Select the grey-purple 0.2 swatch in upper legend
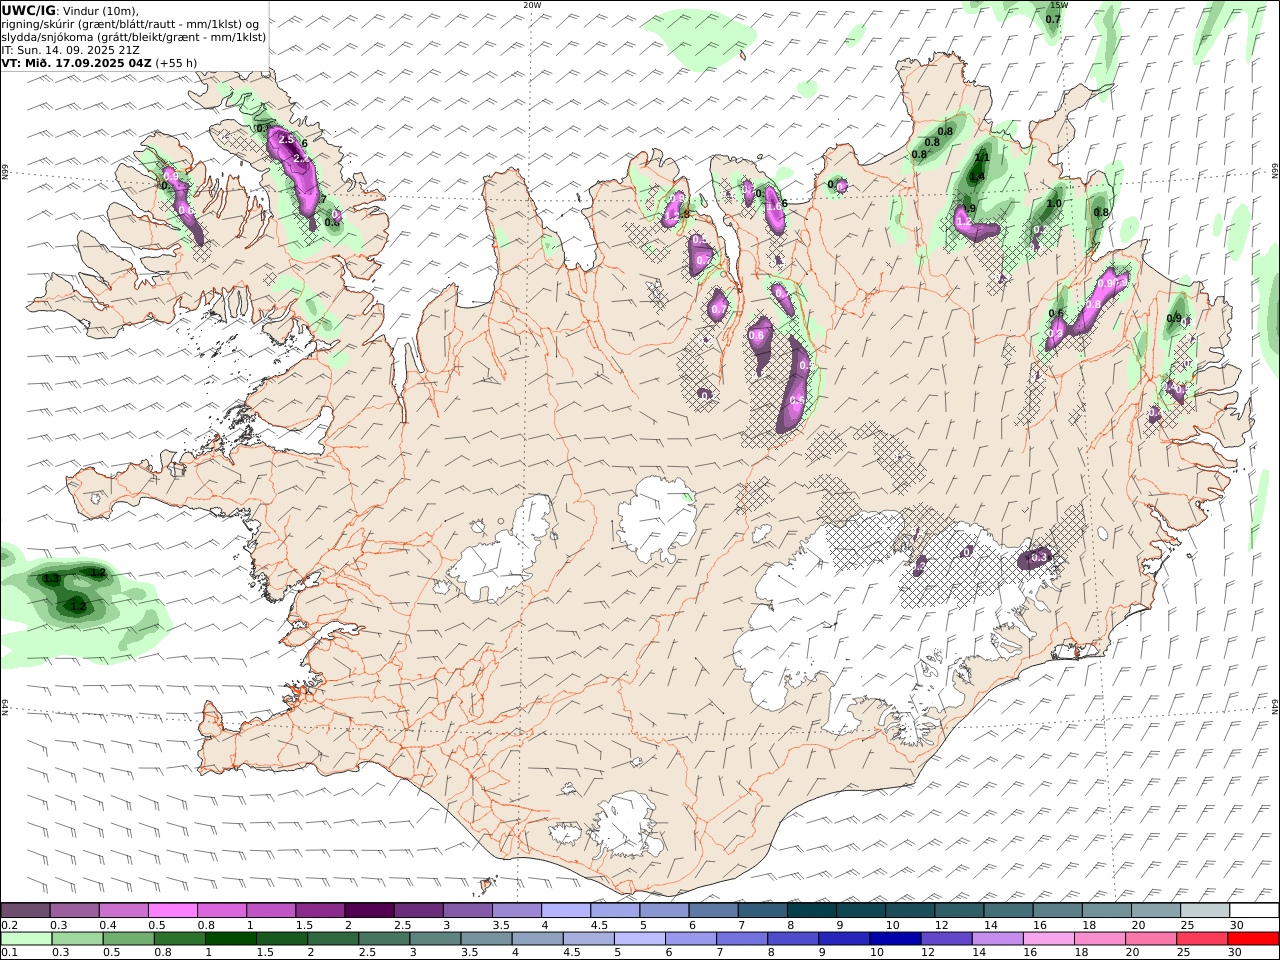 pyautogui.click(x=25, y=910)
